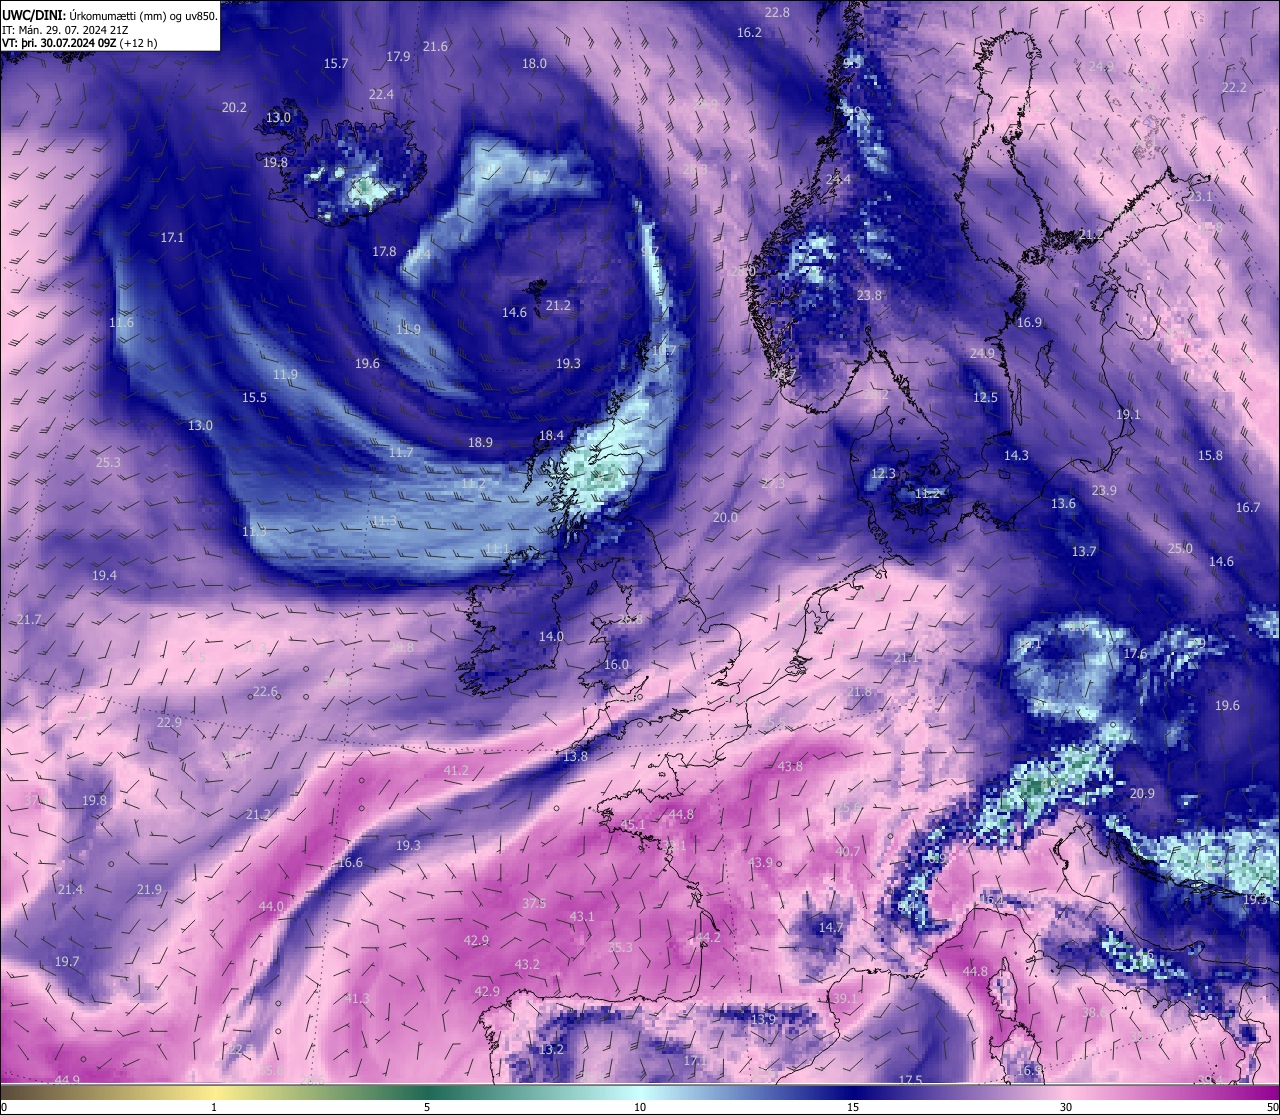Click the 20.0 value in the North Sea
This screenshot has height=1115, width=1280.
click(x=725, y=518)
